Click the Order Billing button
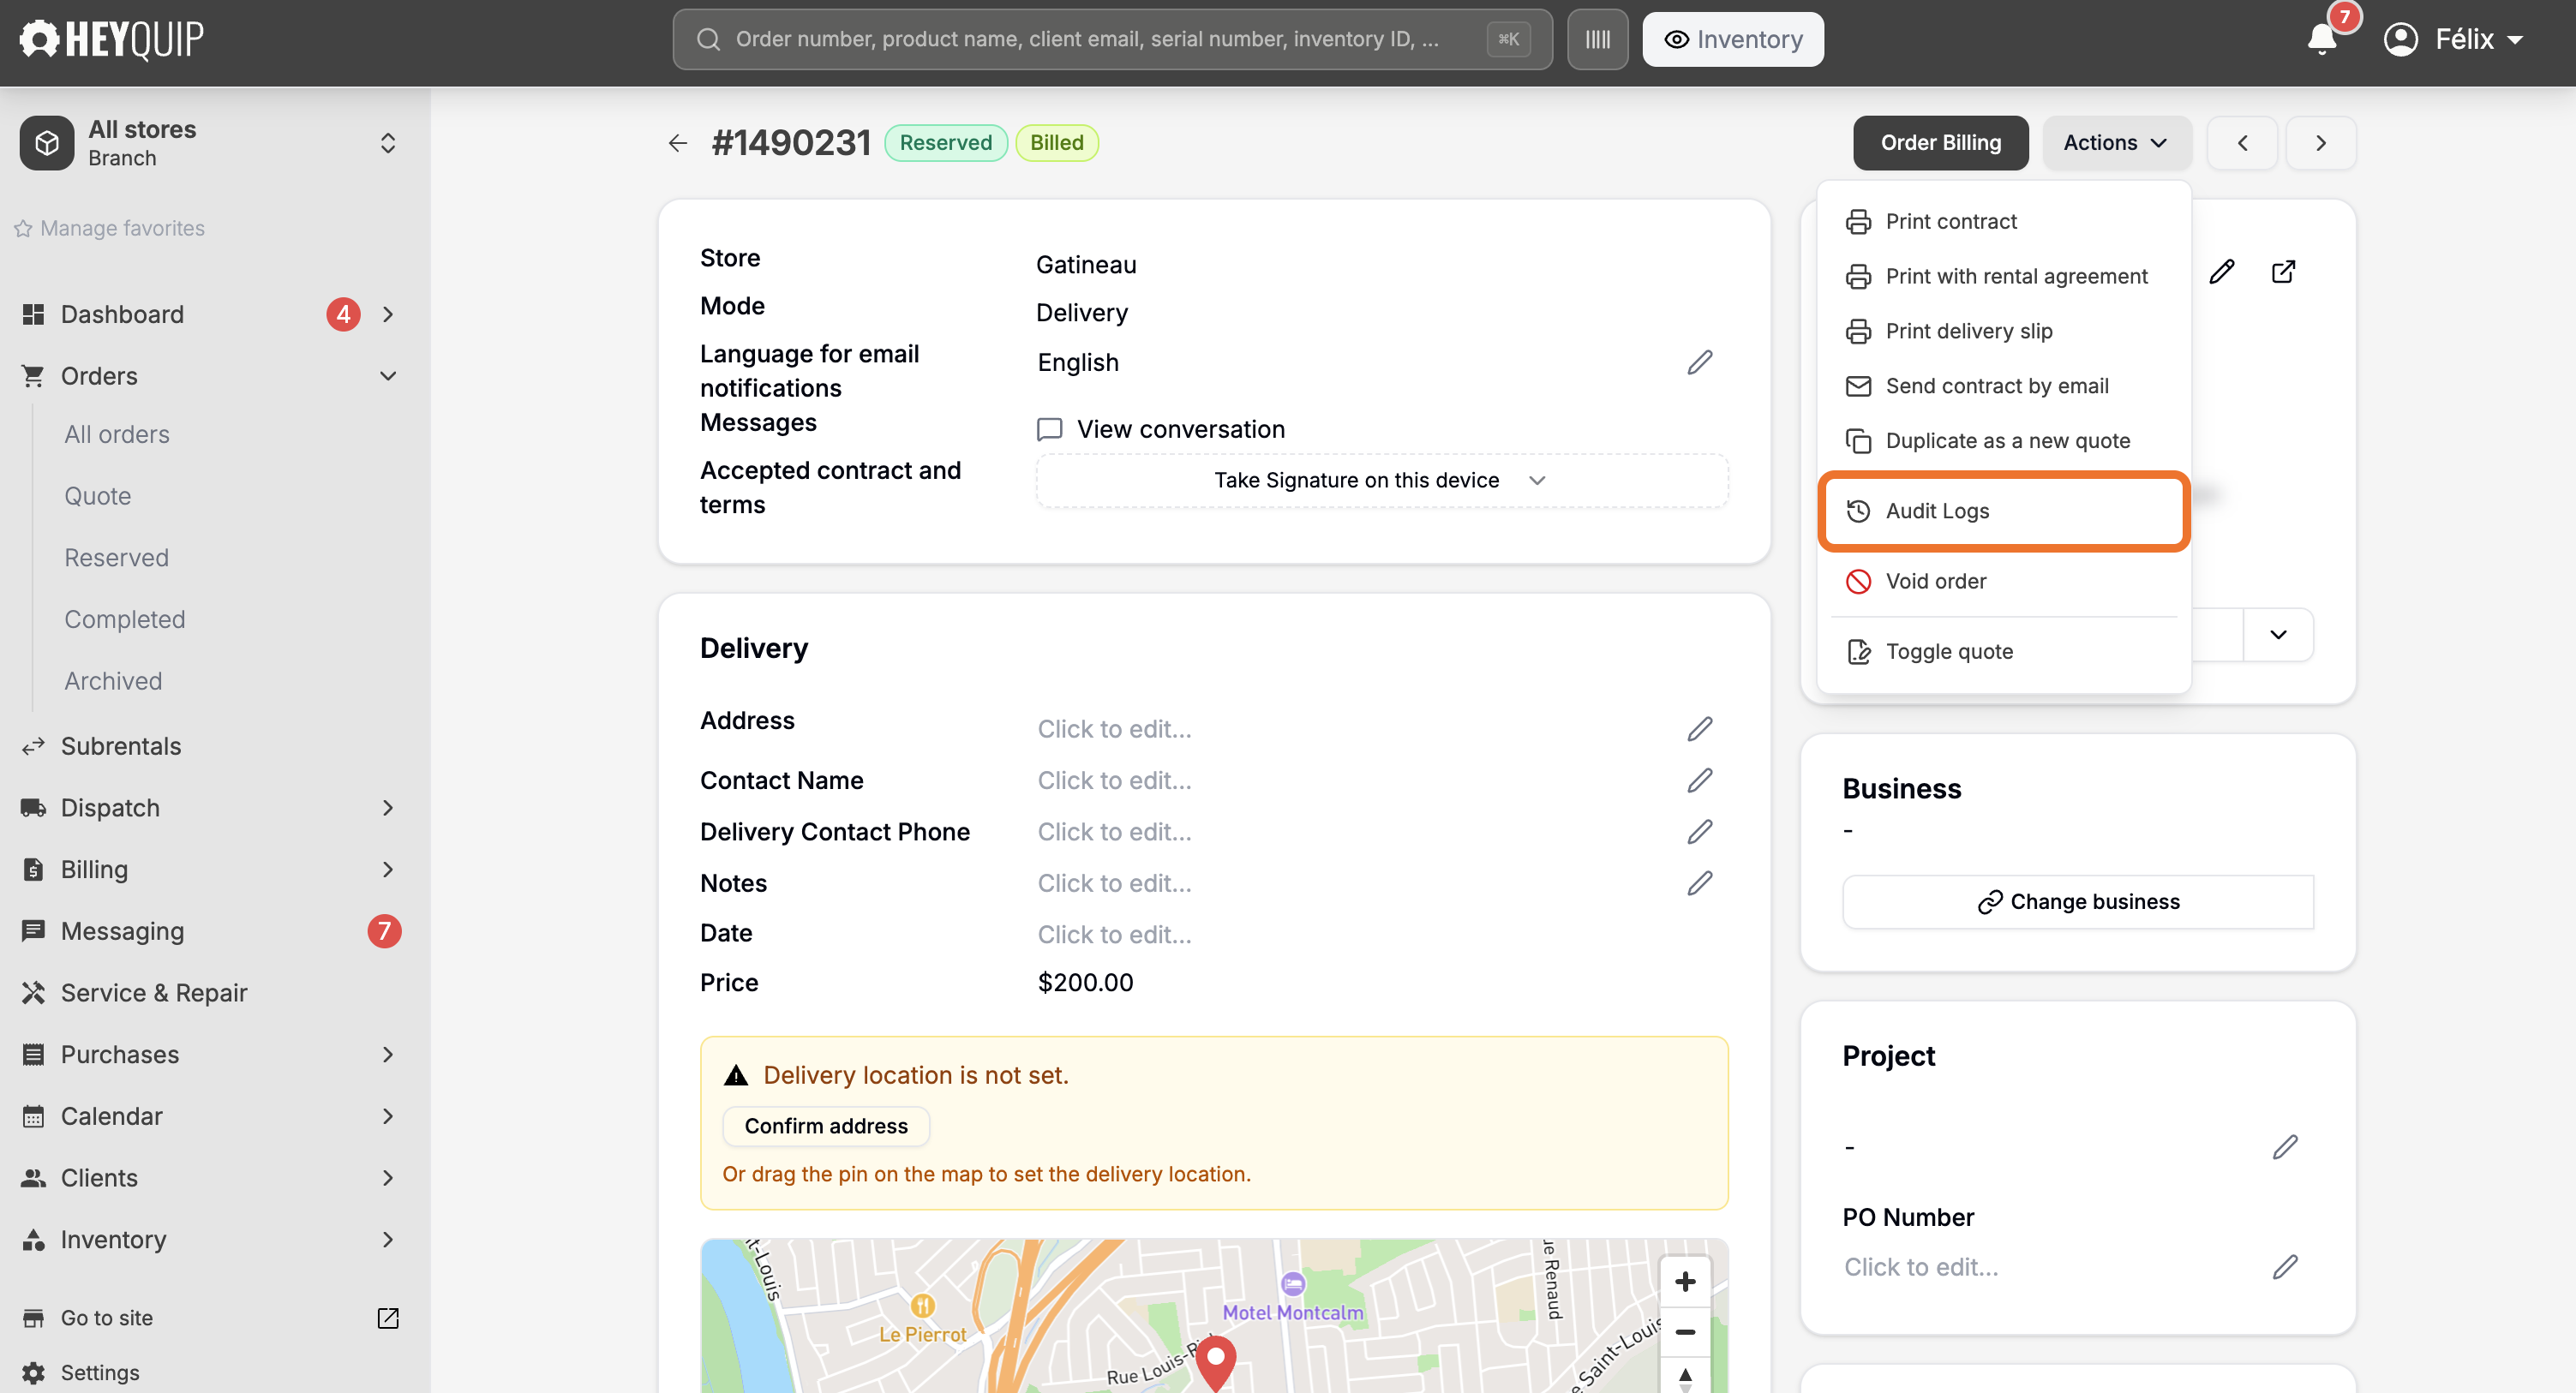The height and width of the screenshot is (1393, 2576). [x=1940, y=143]
